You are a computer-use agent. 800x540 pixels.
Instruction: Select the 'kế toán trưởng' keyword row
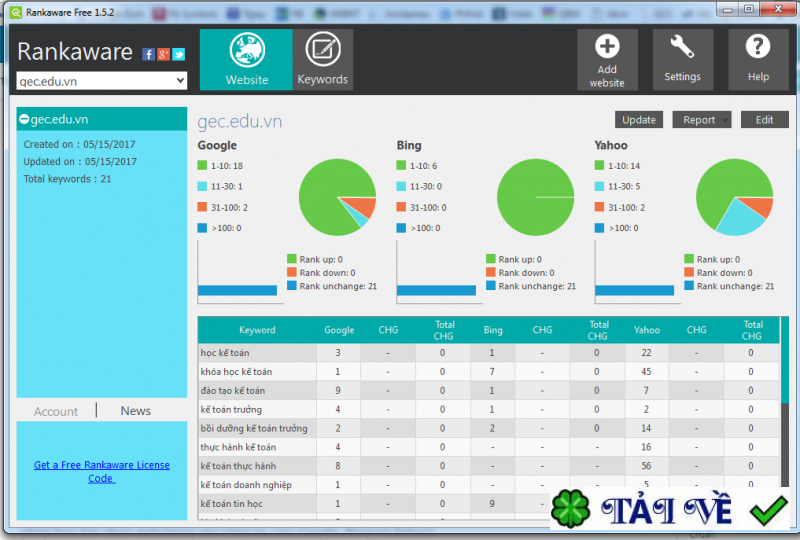tap(489, 409)
